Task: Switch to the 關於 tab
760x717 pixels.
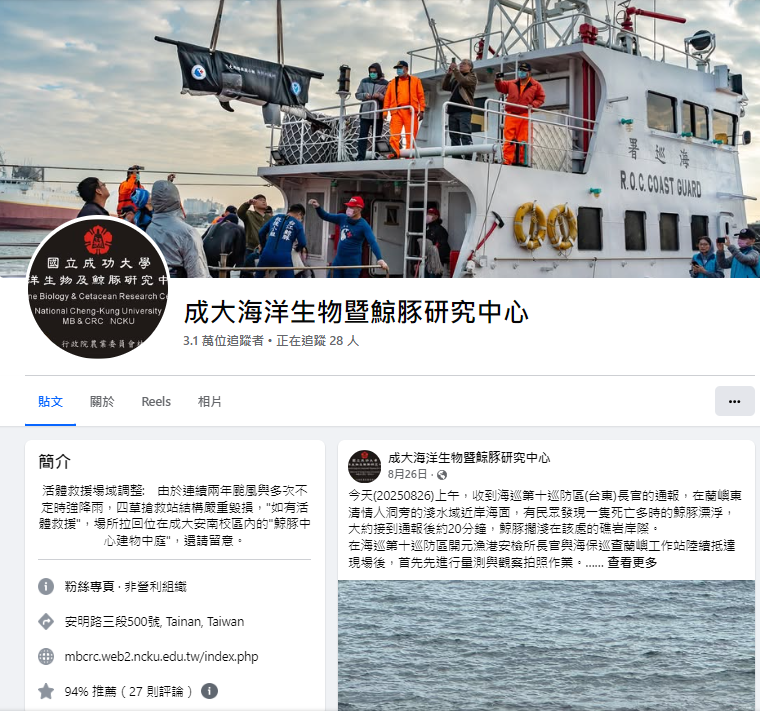Action: [102, 402]
